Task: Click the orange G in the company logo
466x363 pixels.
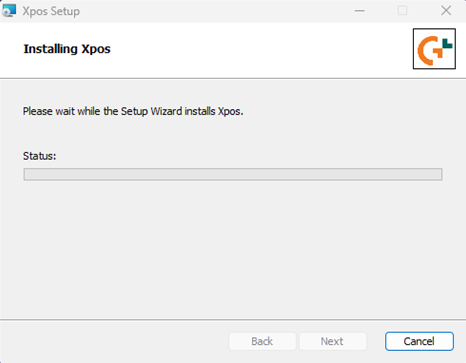Action: [x=429, y=51]
